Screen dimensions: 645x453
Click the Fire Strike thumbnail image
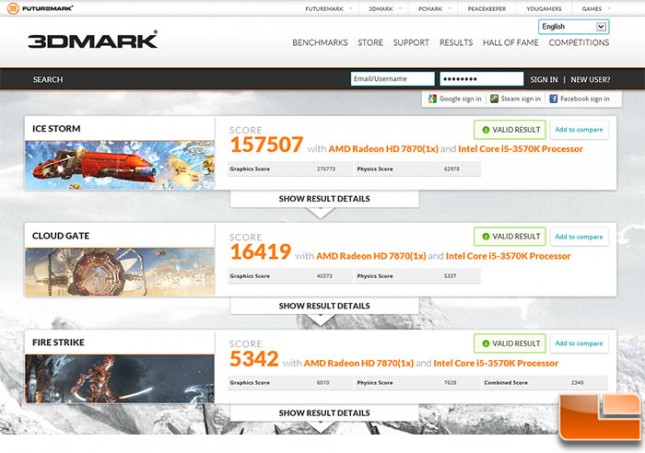(x=120, y=379)
